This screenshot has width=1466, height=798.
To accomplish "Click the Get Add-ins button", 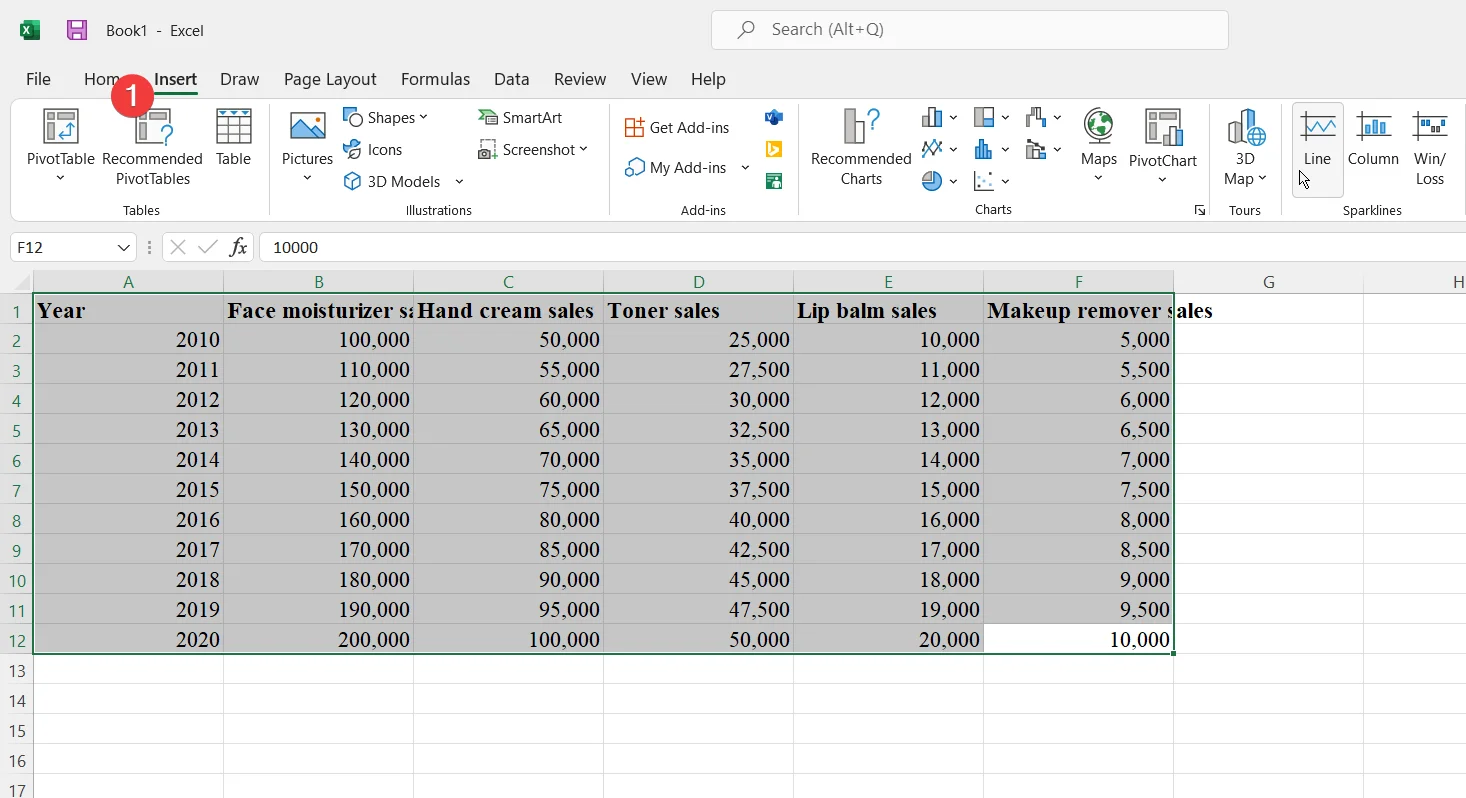I will click(677, 127).
